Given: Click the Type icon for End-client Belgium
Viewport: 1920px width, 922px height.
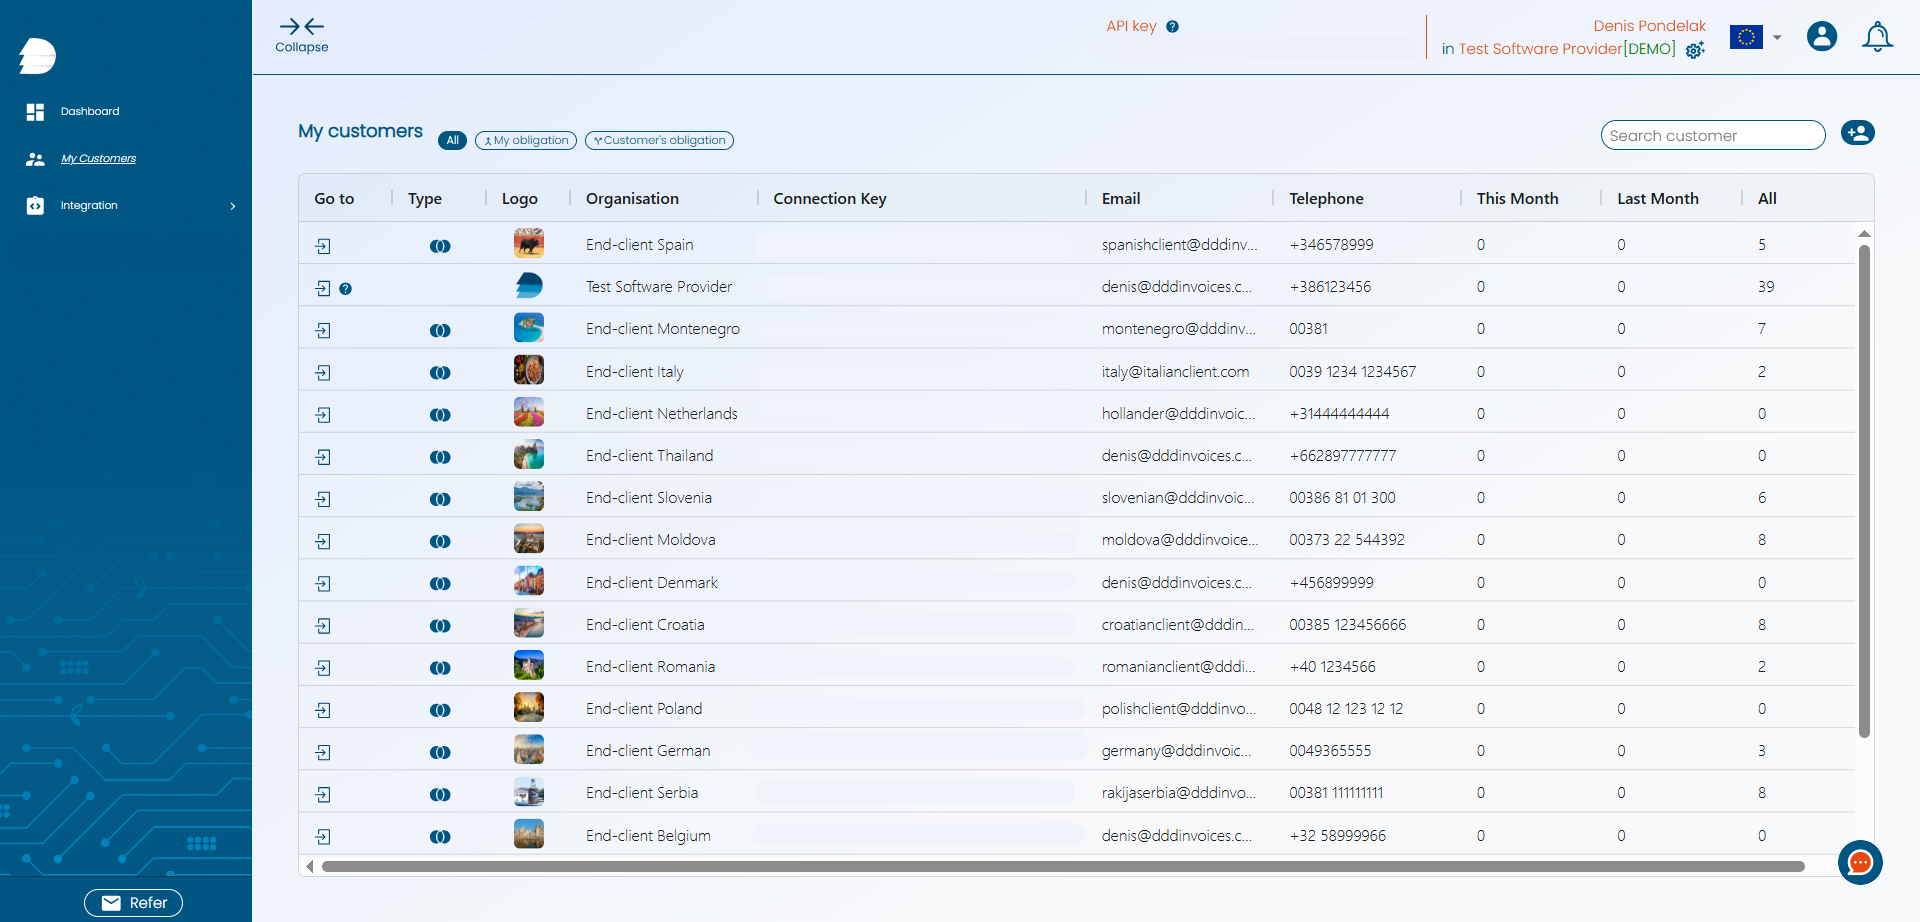Looking at the screenshot, I should 440,837.
